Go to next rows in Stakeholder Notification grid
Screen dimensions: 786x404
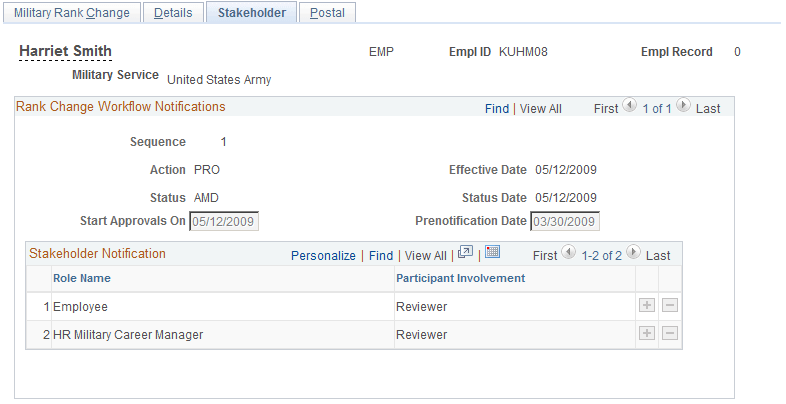coord(633,254)
